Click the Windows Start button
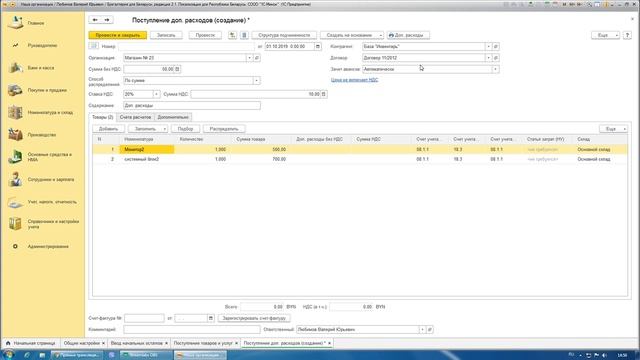This screenshot has width=640, height=360. [x=8, y=355]
